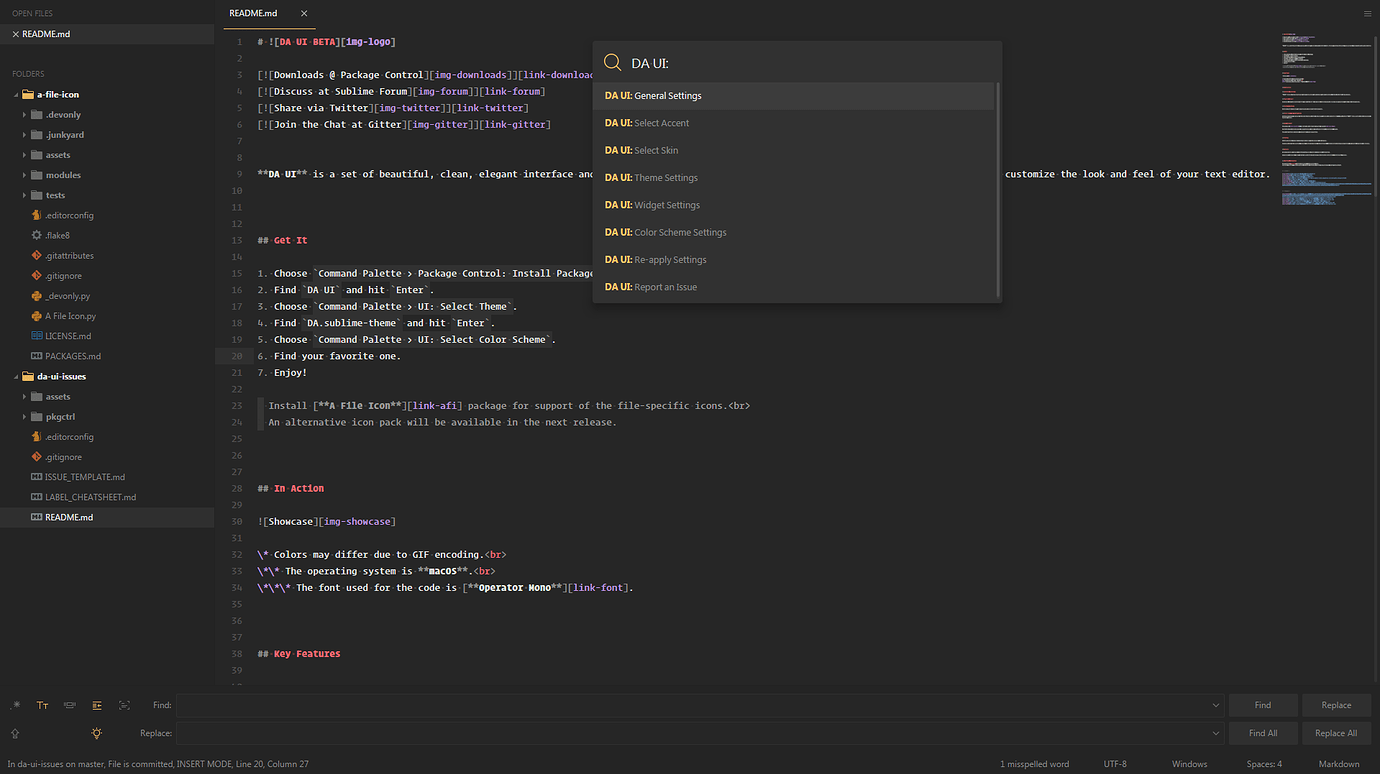The image size is (1380, 774).
Task: Expand the tests folder arrow
Action: [x=24, y=195]
